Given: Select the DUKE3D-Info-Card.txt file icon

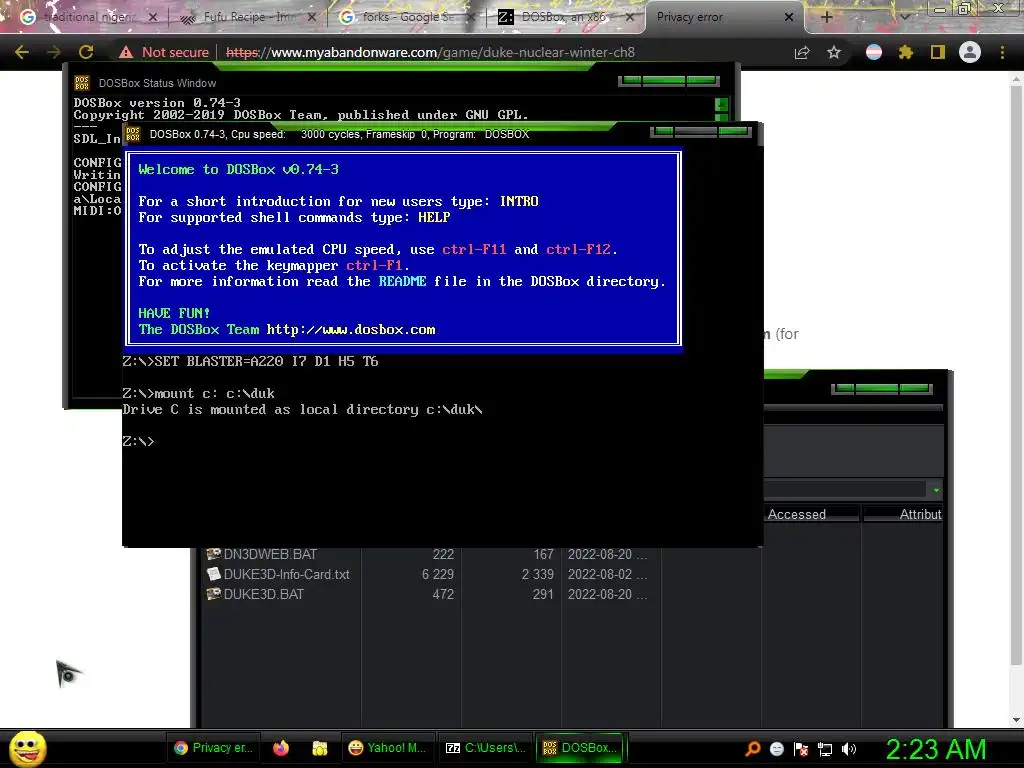Looking at the screenshot, I should click(214, 574).
